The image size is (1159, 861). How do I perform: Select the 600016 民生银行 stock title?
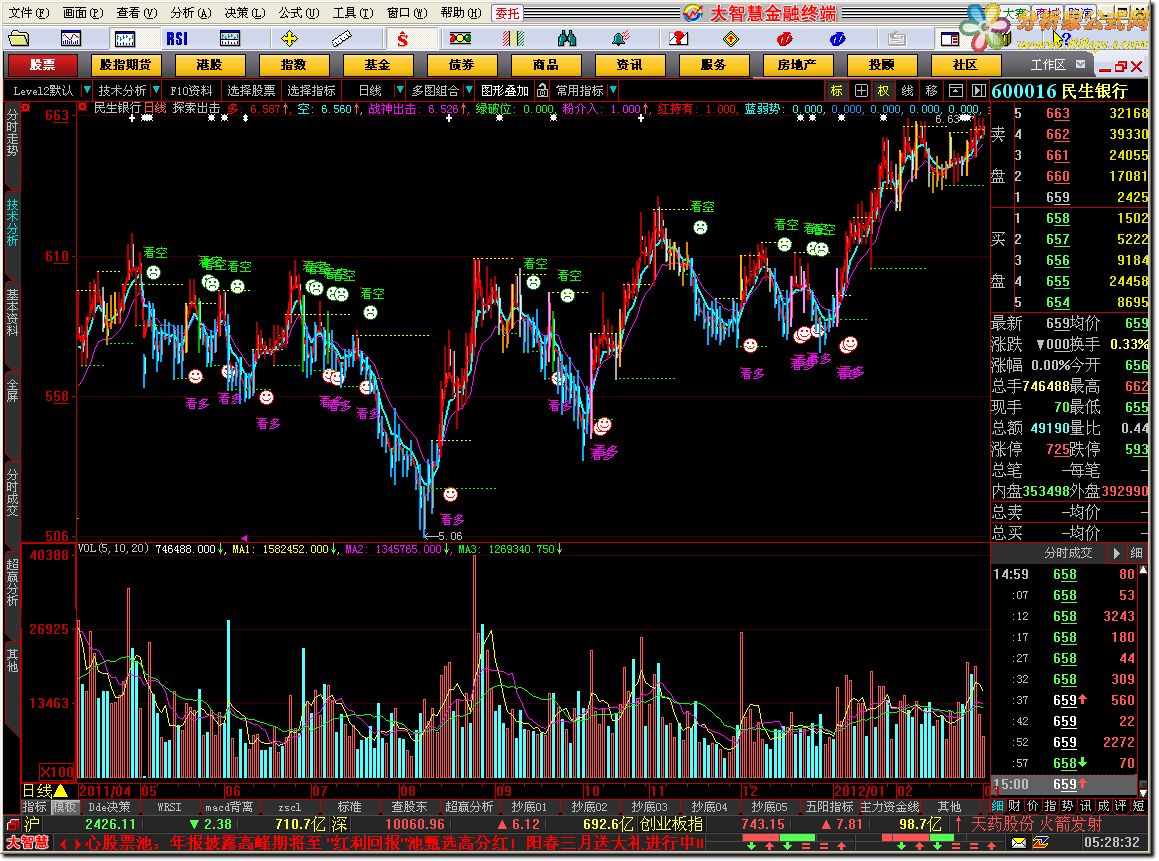(x=1059, y=91)
